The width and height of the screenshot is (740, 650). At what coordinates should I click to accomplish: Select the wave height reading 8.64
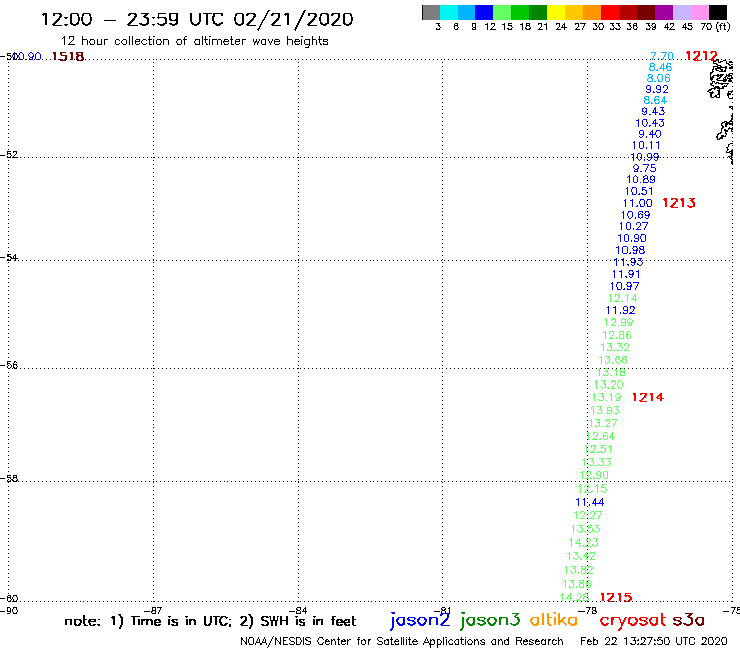point(655,100)
